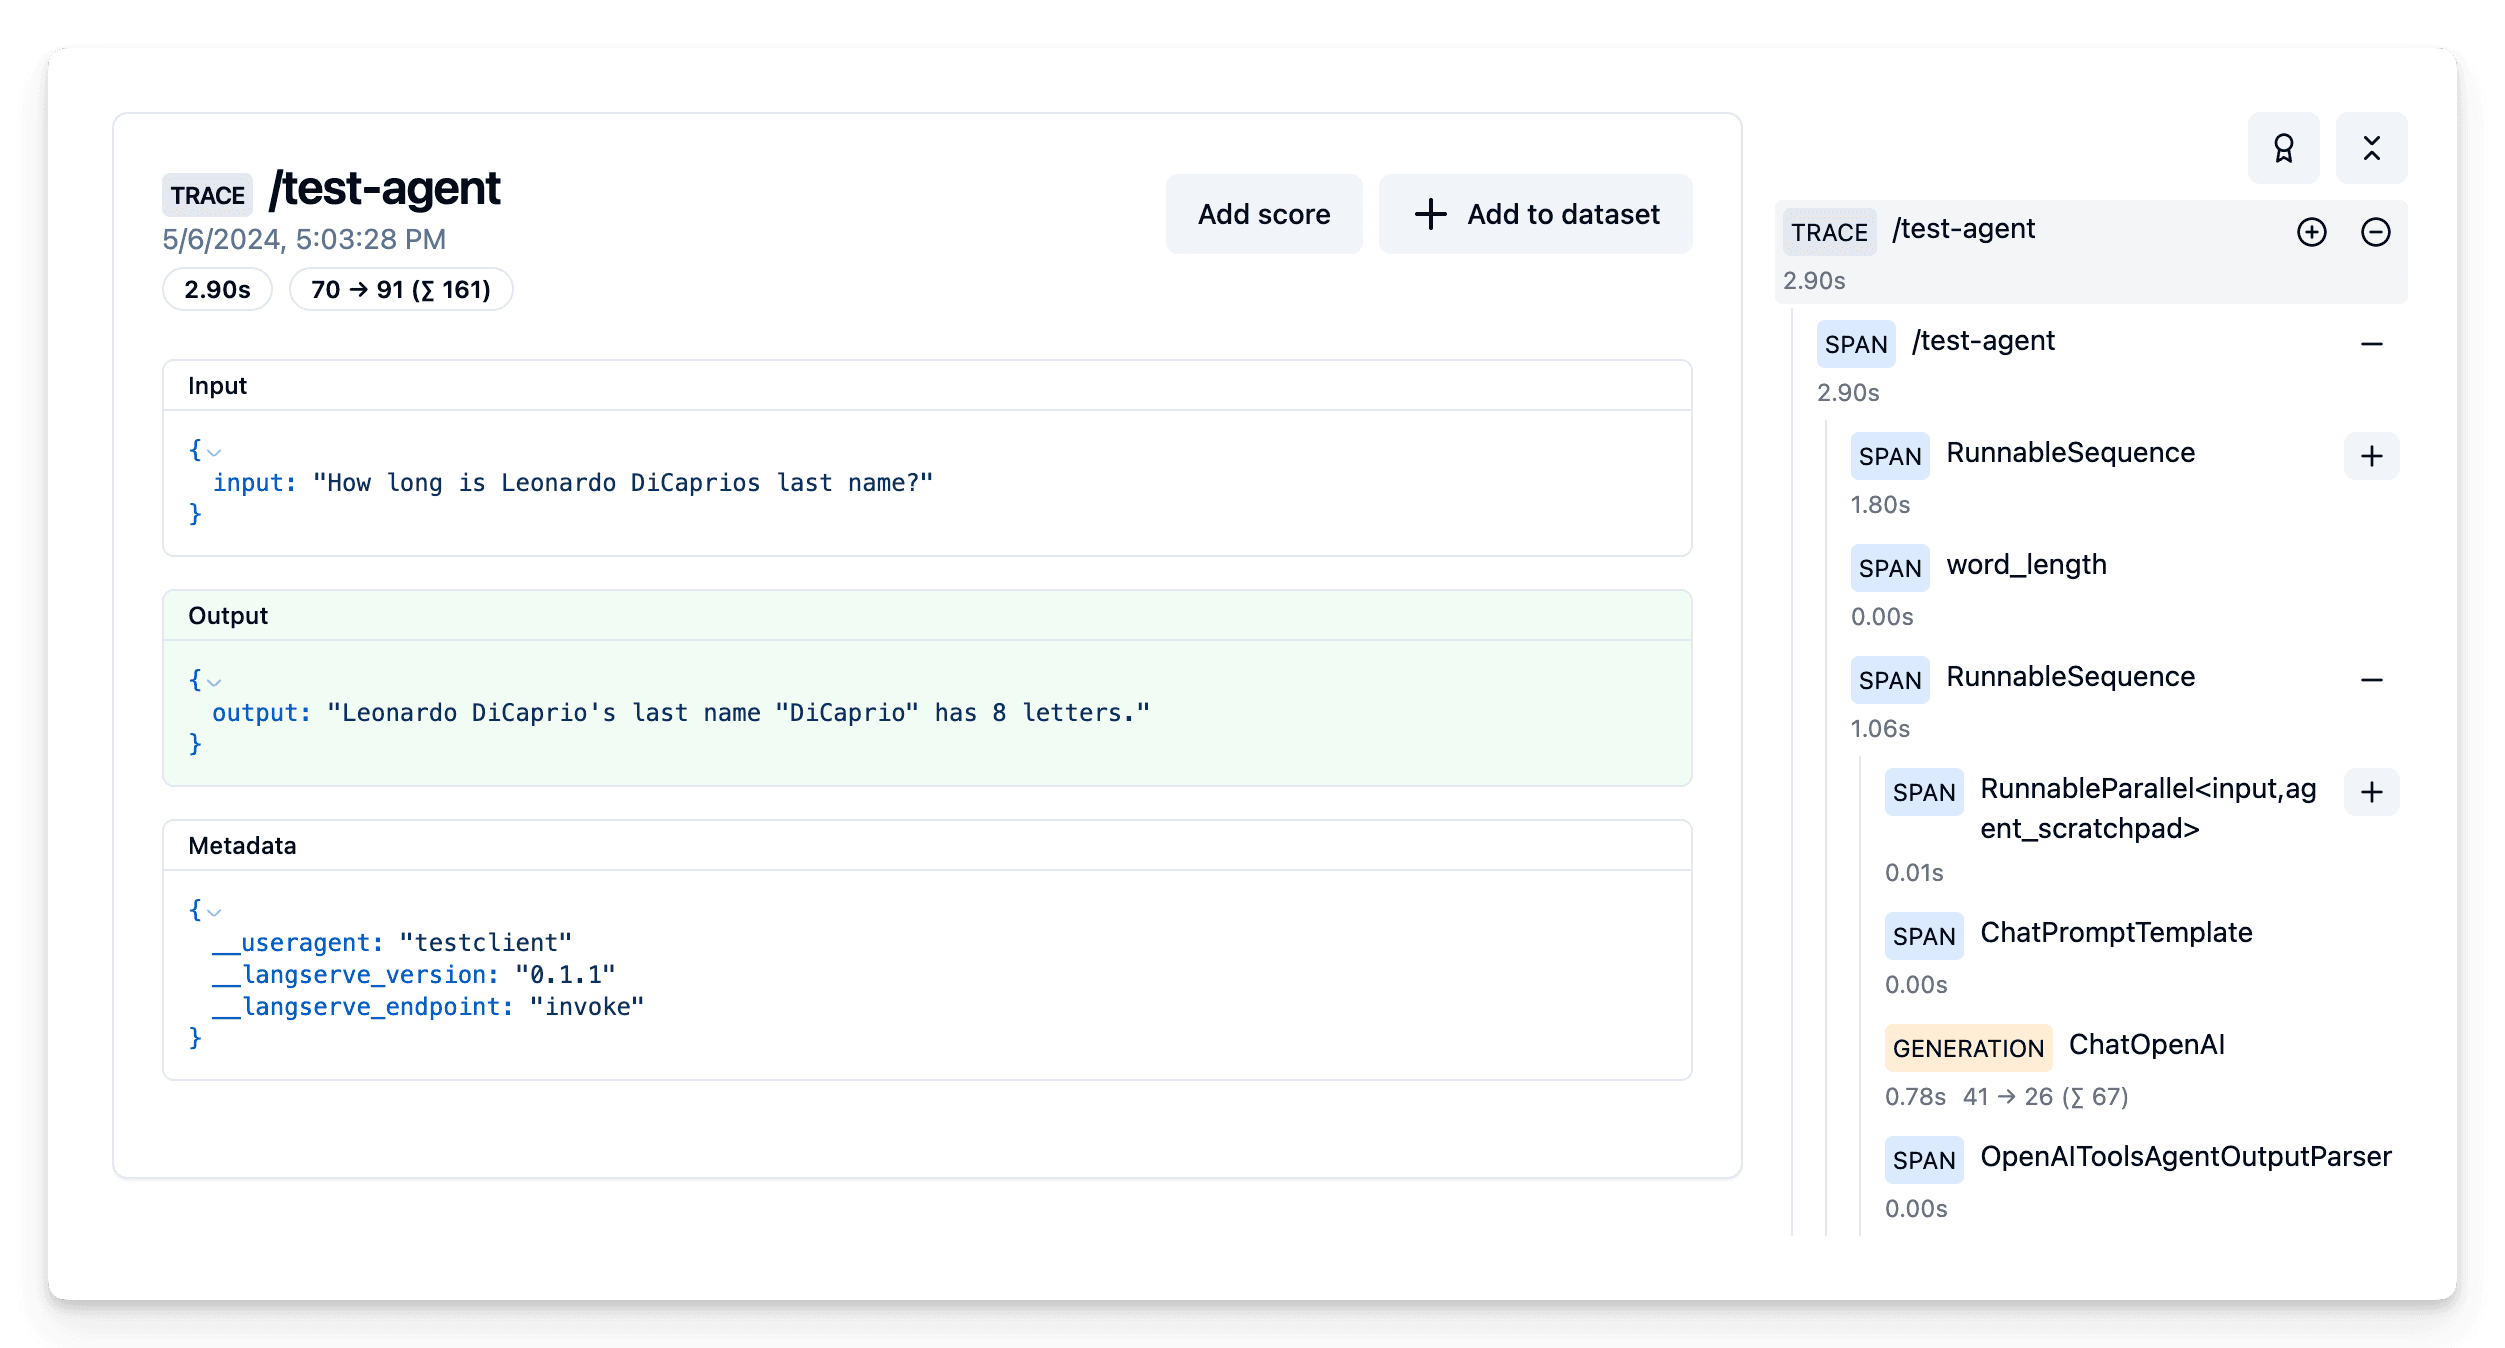The height and width of the screenshot is (1348, 2505).
Task: Expand all nodes with circled plus icon
Action: 2311,232
